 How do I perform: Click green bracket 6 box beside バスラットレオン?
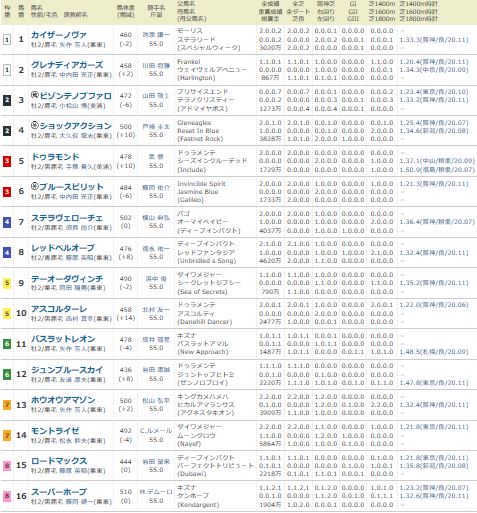coord(7,344)
